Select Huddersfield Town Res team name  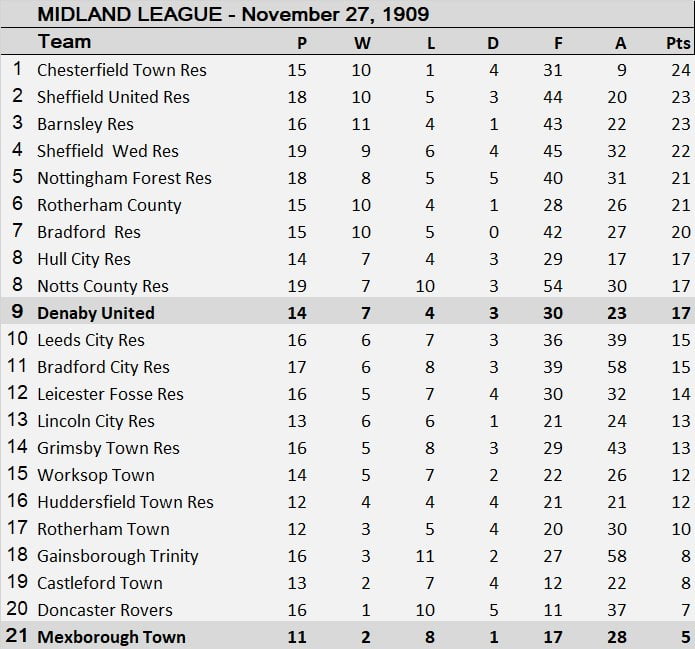click(x=125, y=502)
